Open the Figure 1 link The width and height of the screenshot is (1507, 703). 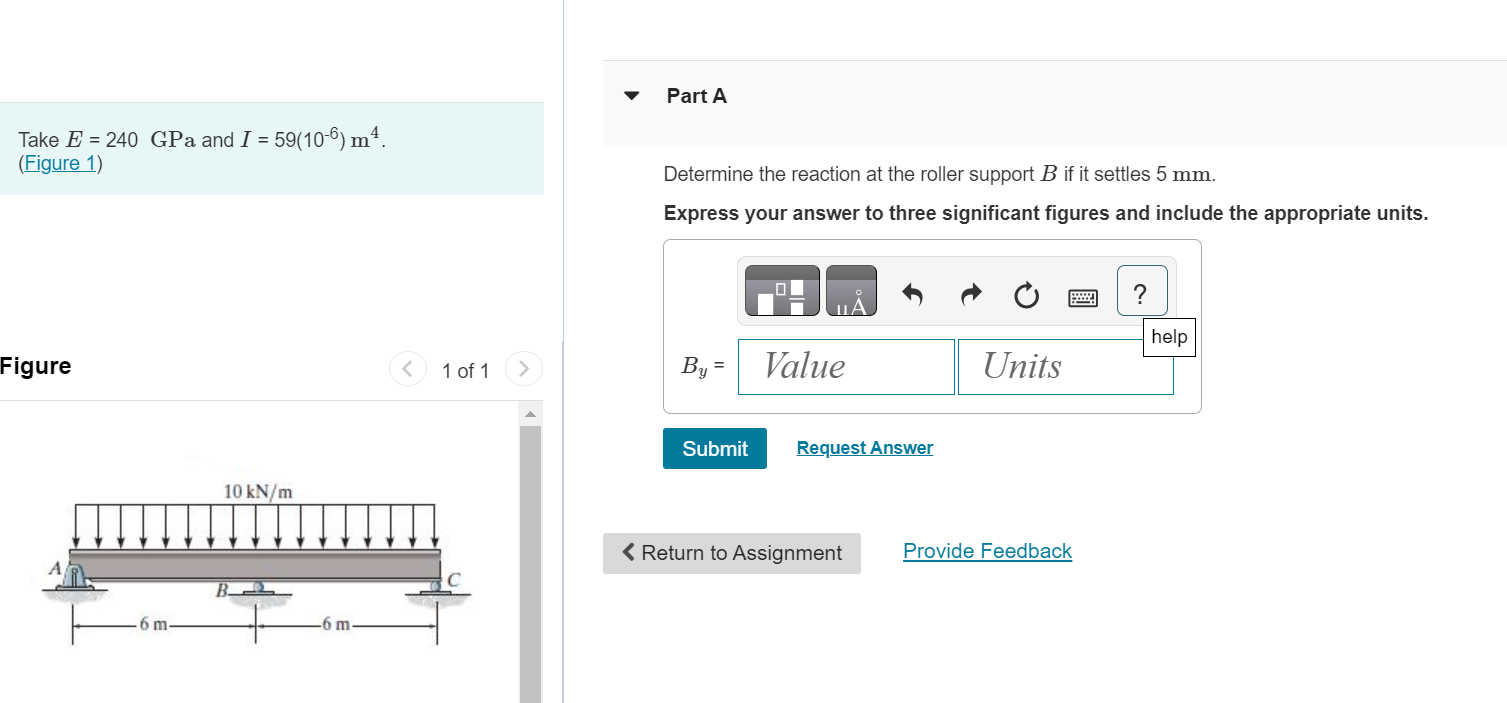[x=59, y=163]
